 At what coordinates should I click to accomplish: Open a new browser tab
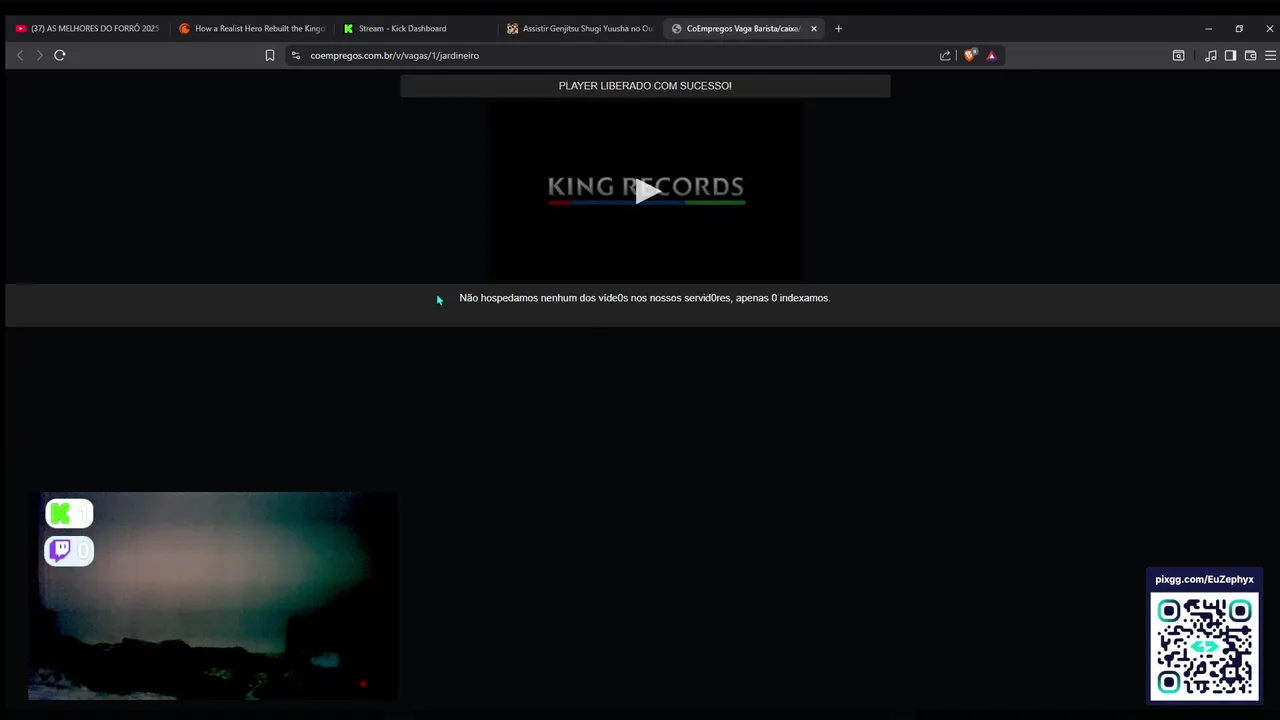[x=839, y=28]
